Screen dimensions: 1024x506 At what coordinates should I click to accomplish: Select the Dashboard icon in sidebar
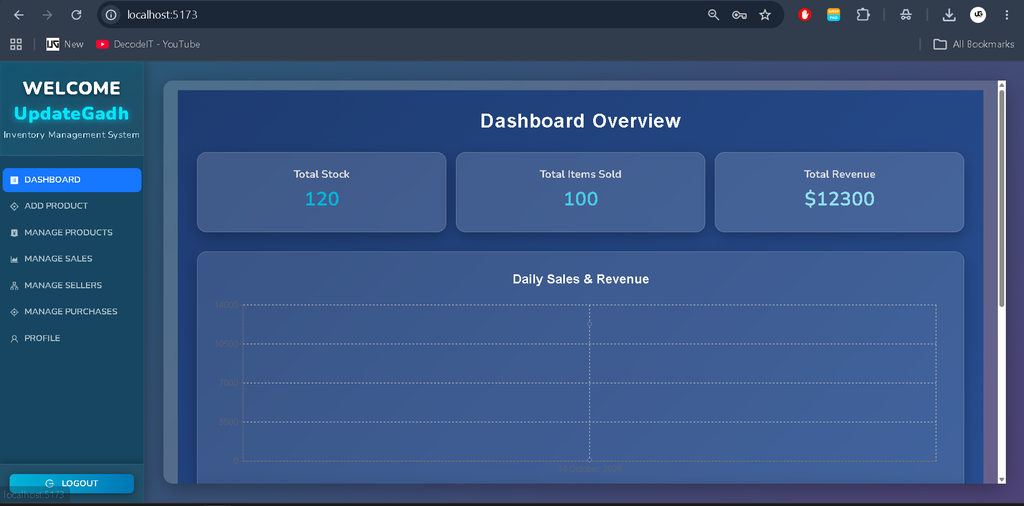click(x=14, y=180)
